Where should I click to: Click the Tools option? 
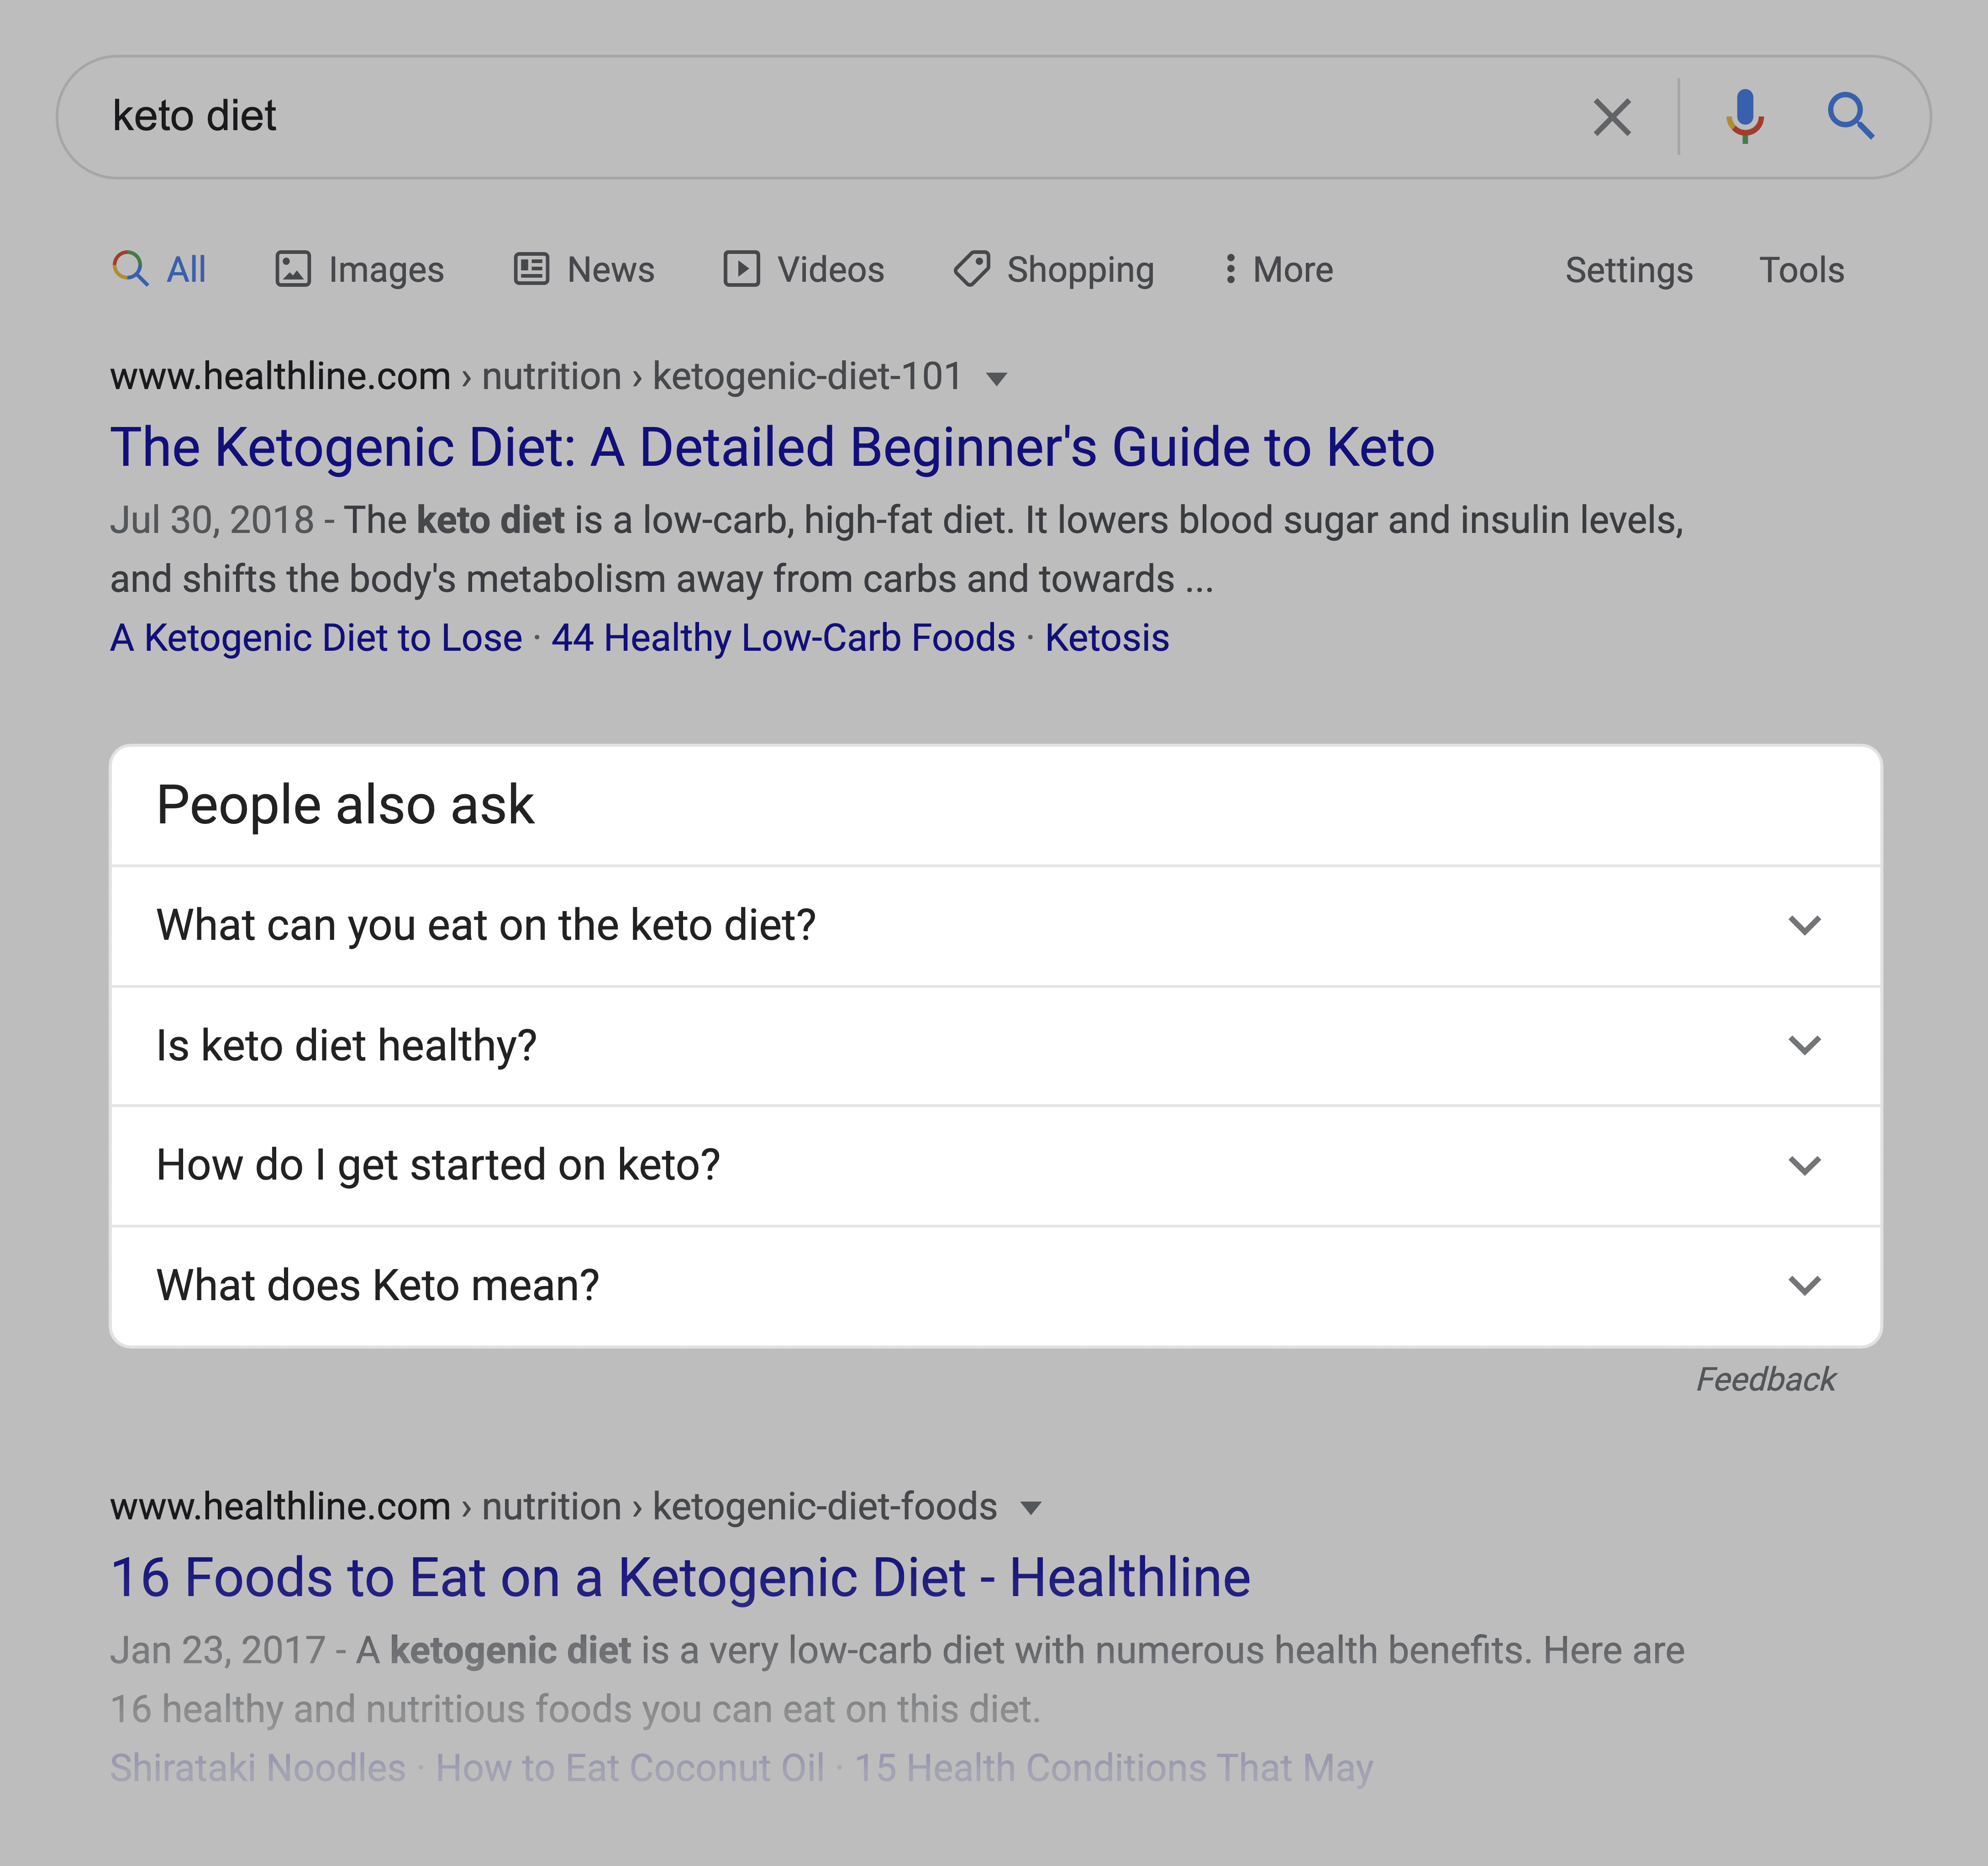[x=1802, y=269]
